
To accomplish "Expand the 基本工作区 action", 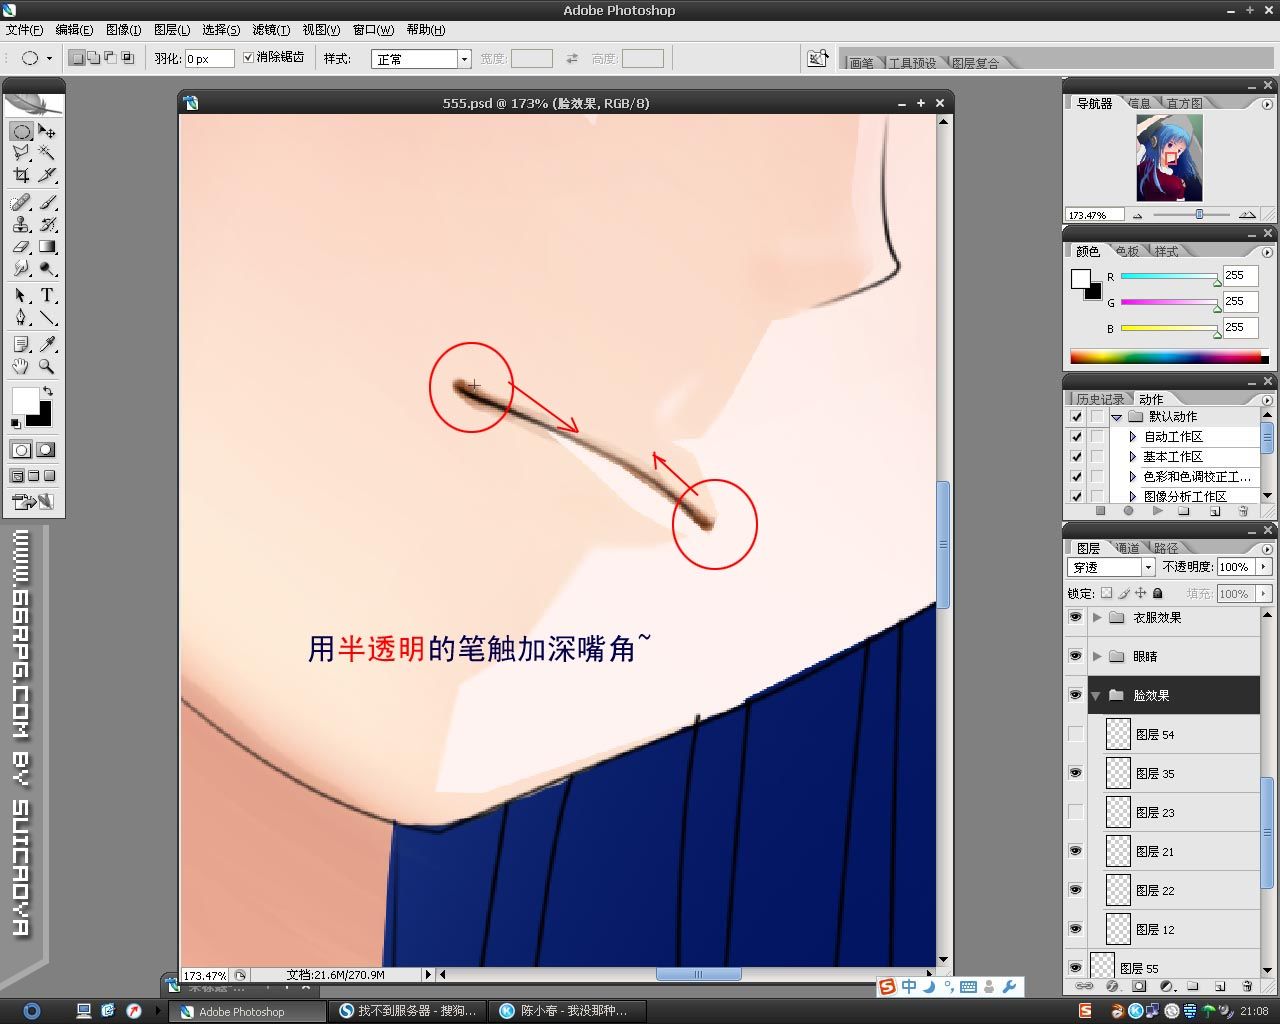I will point(1132,457).
